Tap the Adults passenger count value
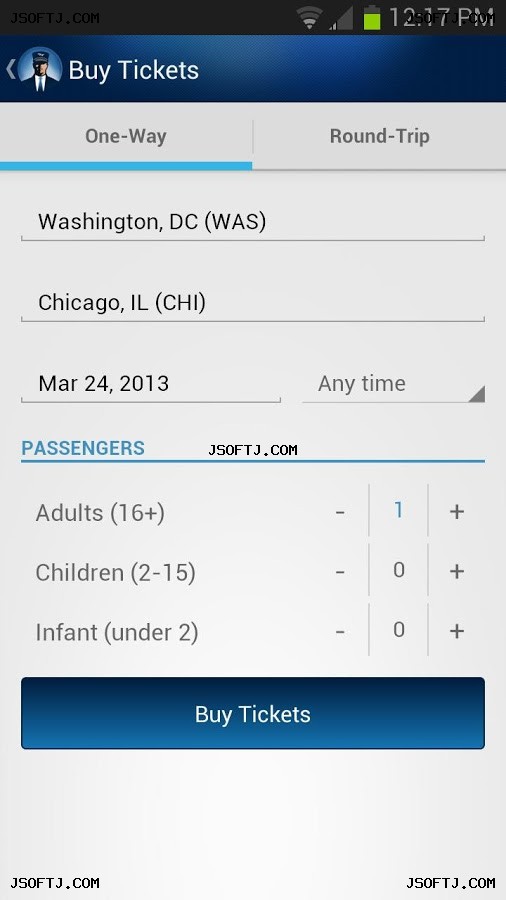 coord(399,510)
